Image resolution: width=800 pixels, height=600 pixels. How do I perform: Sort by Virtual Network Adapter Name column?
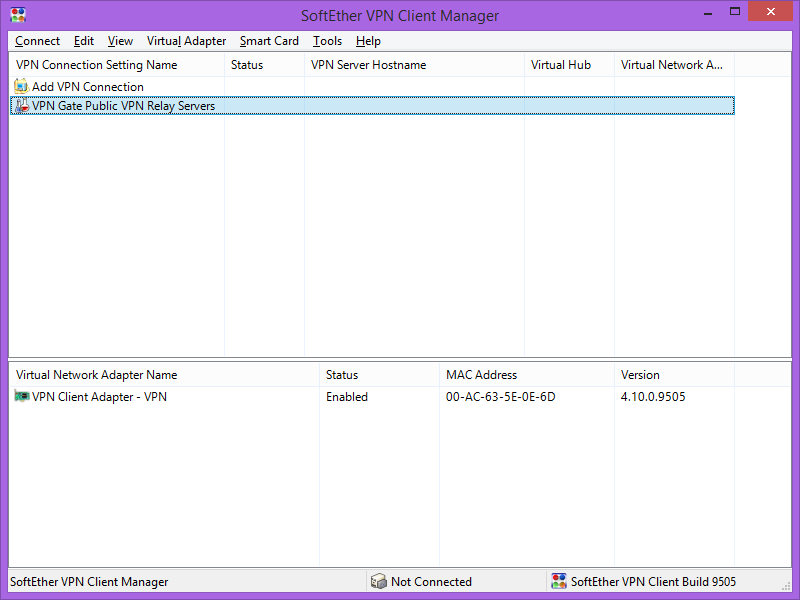click(164, 375)
